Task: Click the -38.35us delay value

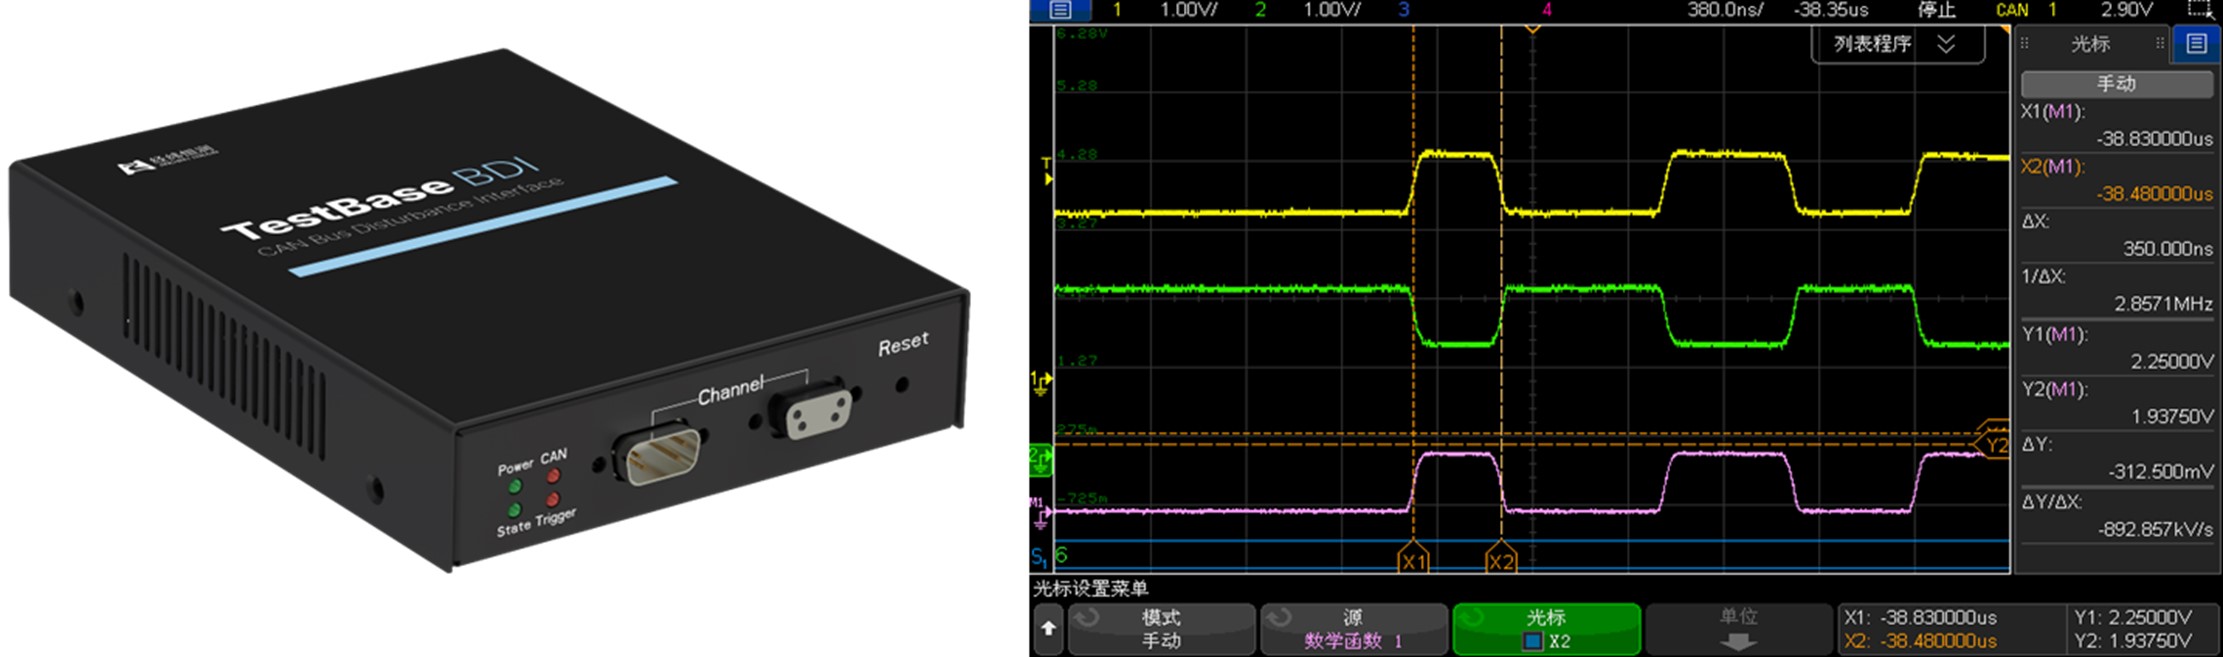Action: (x=1830, y=10)
